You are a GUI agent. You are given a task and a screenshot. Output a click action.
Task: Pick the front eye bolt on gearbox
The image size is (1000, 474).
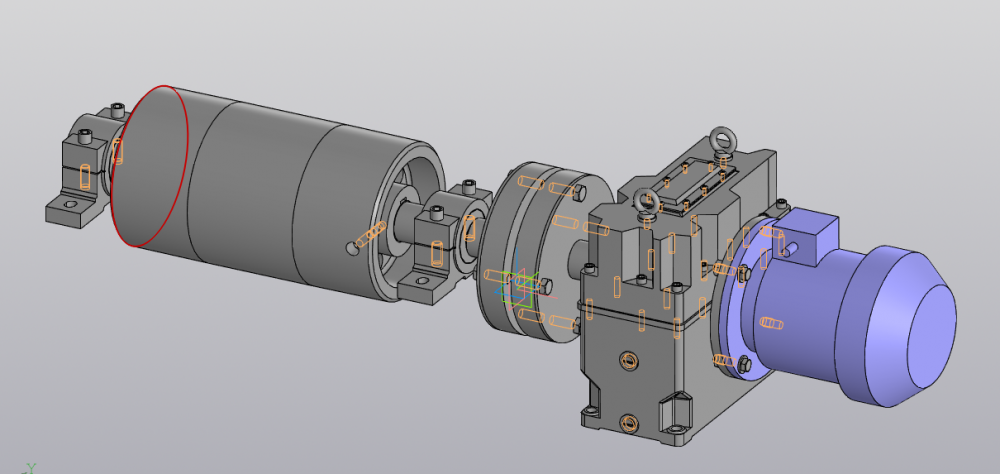click(x=645, y=207)
